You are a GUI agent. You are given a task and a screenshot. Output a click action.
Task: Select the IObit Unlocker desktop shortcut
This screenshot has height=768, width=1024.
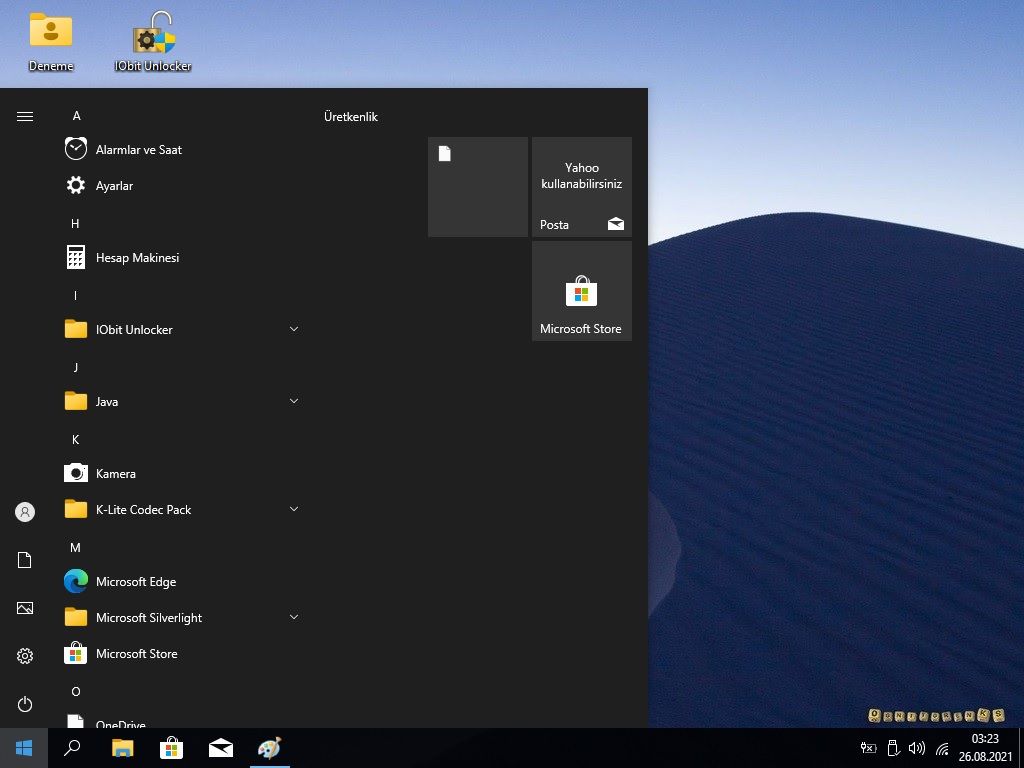click(153, 40)
